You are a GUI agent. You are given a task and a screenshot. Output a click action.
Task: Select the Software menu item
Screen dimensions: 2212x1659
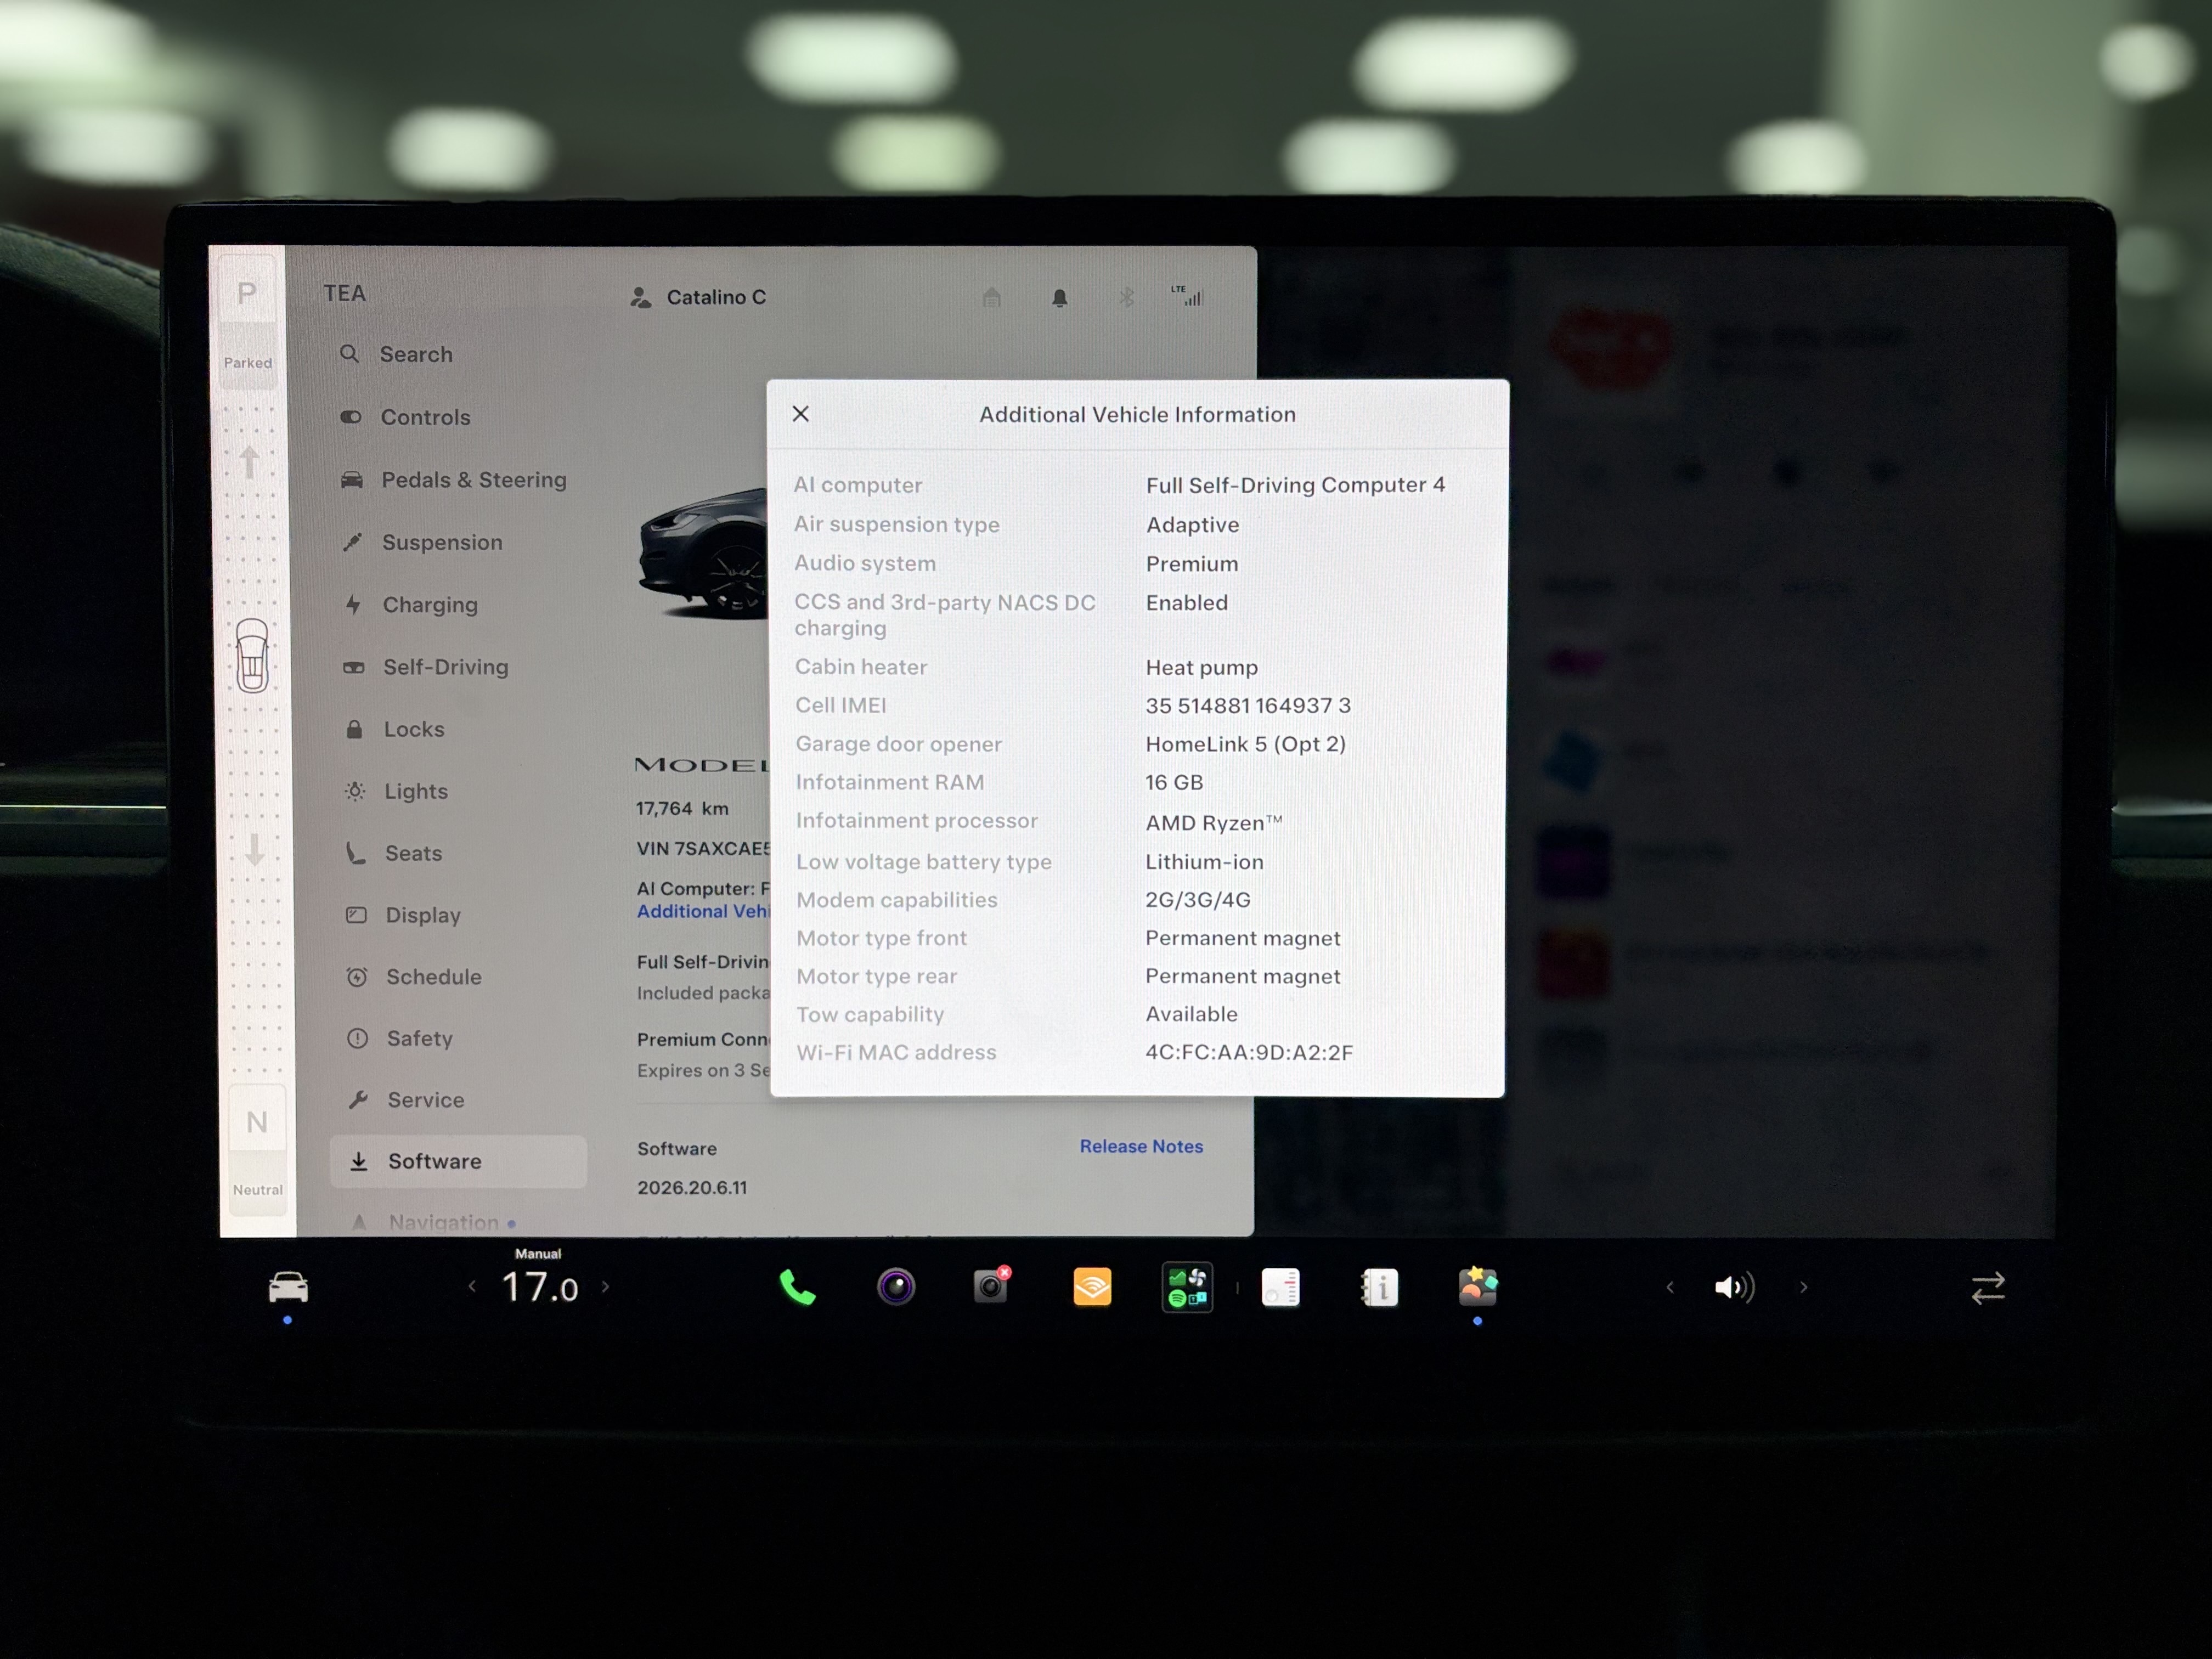(458, 1162)
